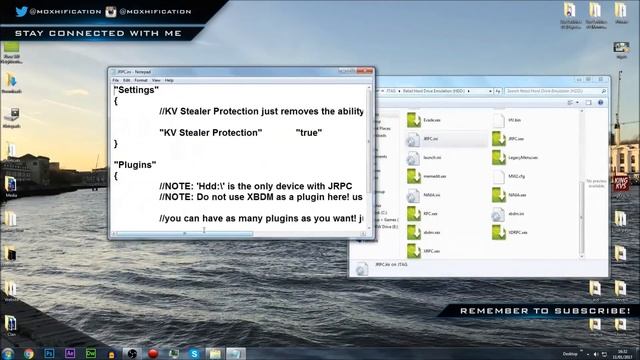Switch to Notepad taskbar button
Screen dimensions: 640x360
[x=236, y=353]
